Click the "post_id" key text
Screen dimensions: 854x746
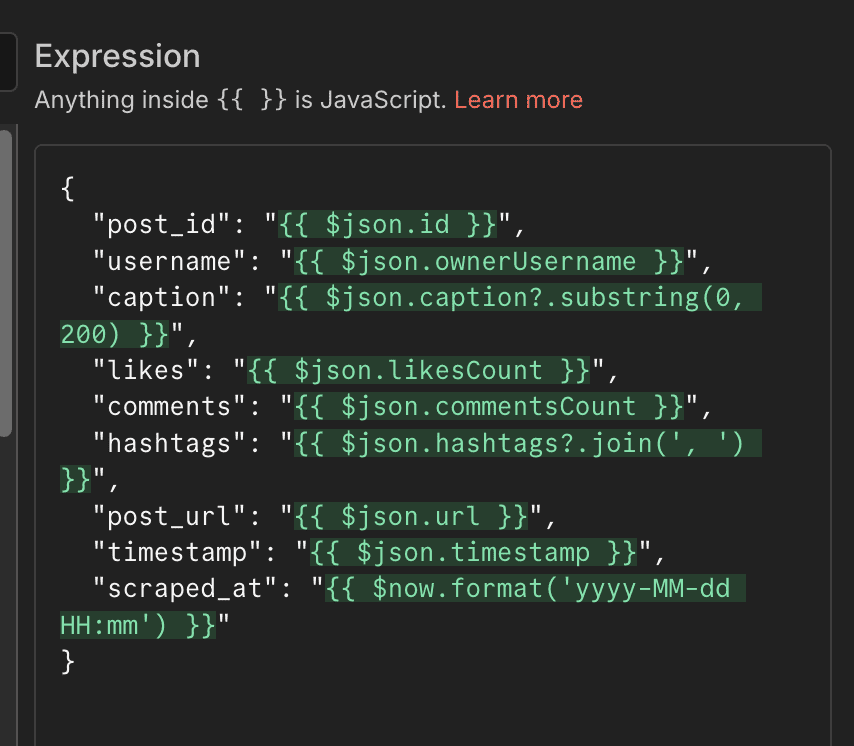[155, 225]
